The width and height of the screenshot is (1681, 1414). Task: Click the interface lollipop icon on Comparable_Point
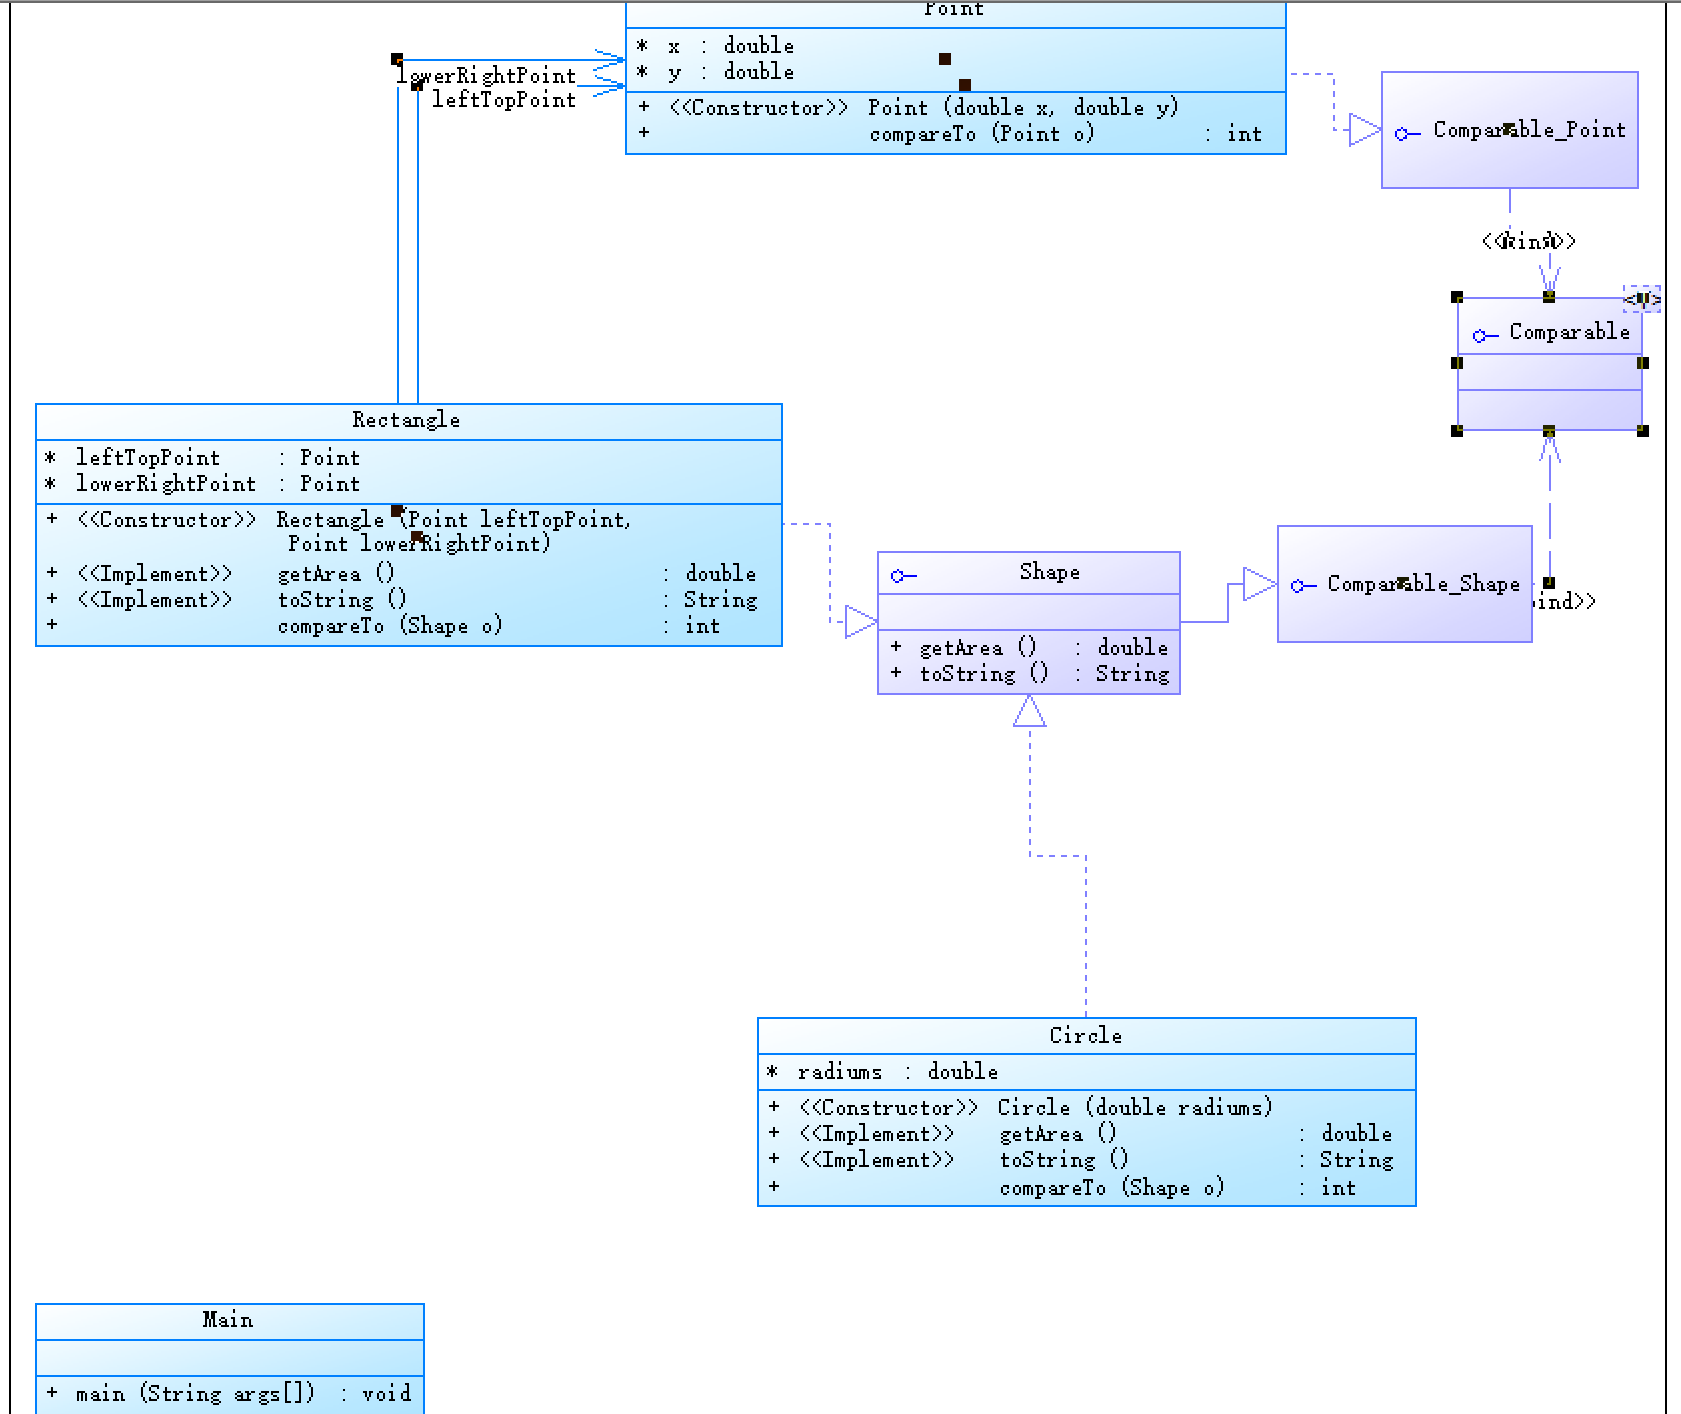coord(1407,133)
